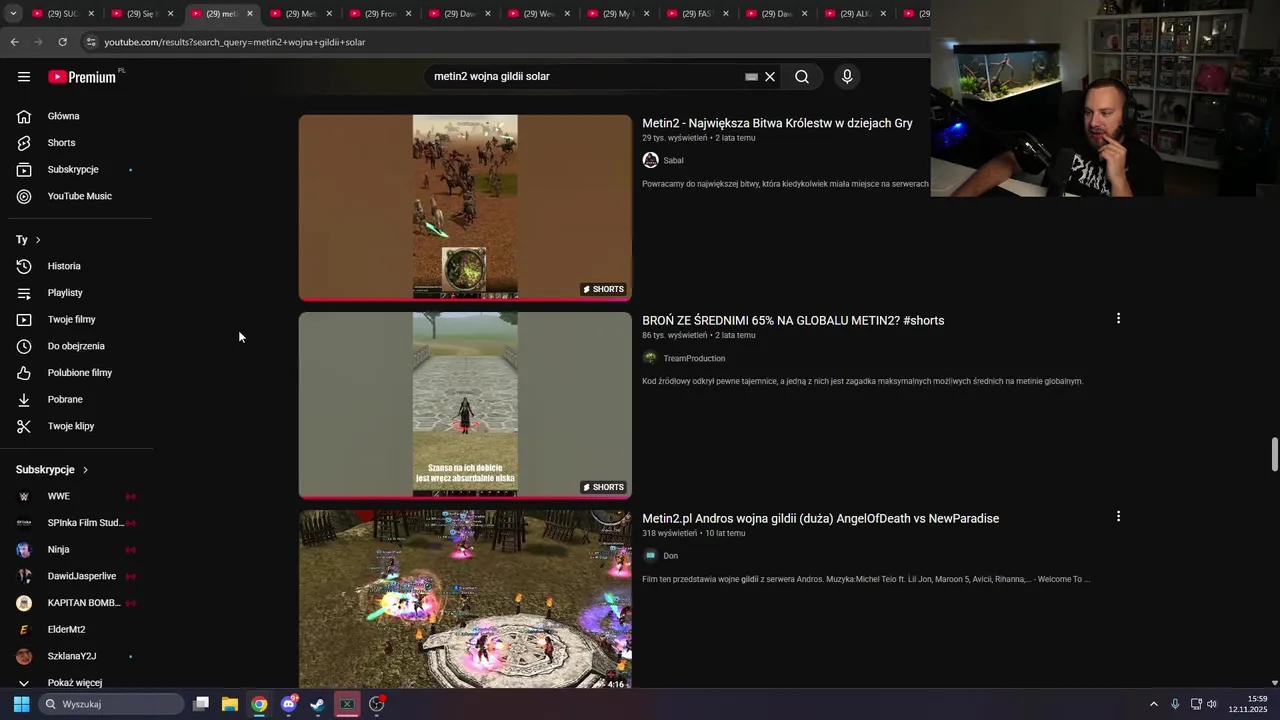1280x720 pixels.
Task: View site information icon in address bar
Action: pos(91,42)
